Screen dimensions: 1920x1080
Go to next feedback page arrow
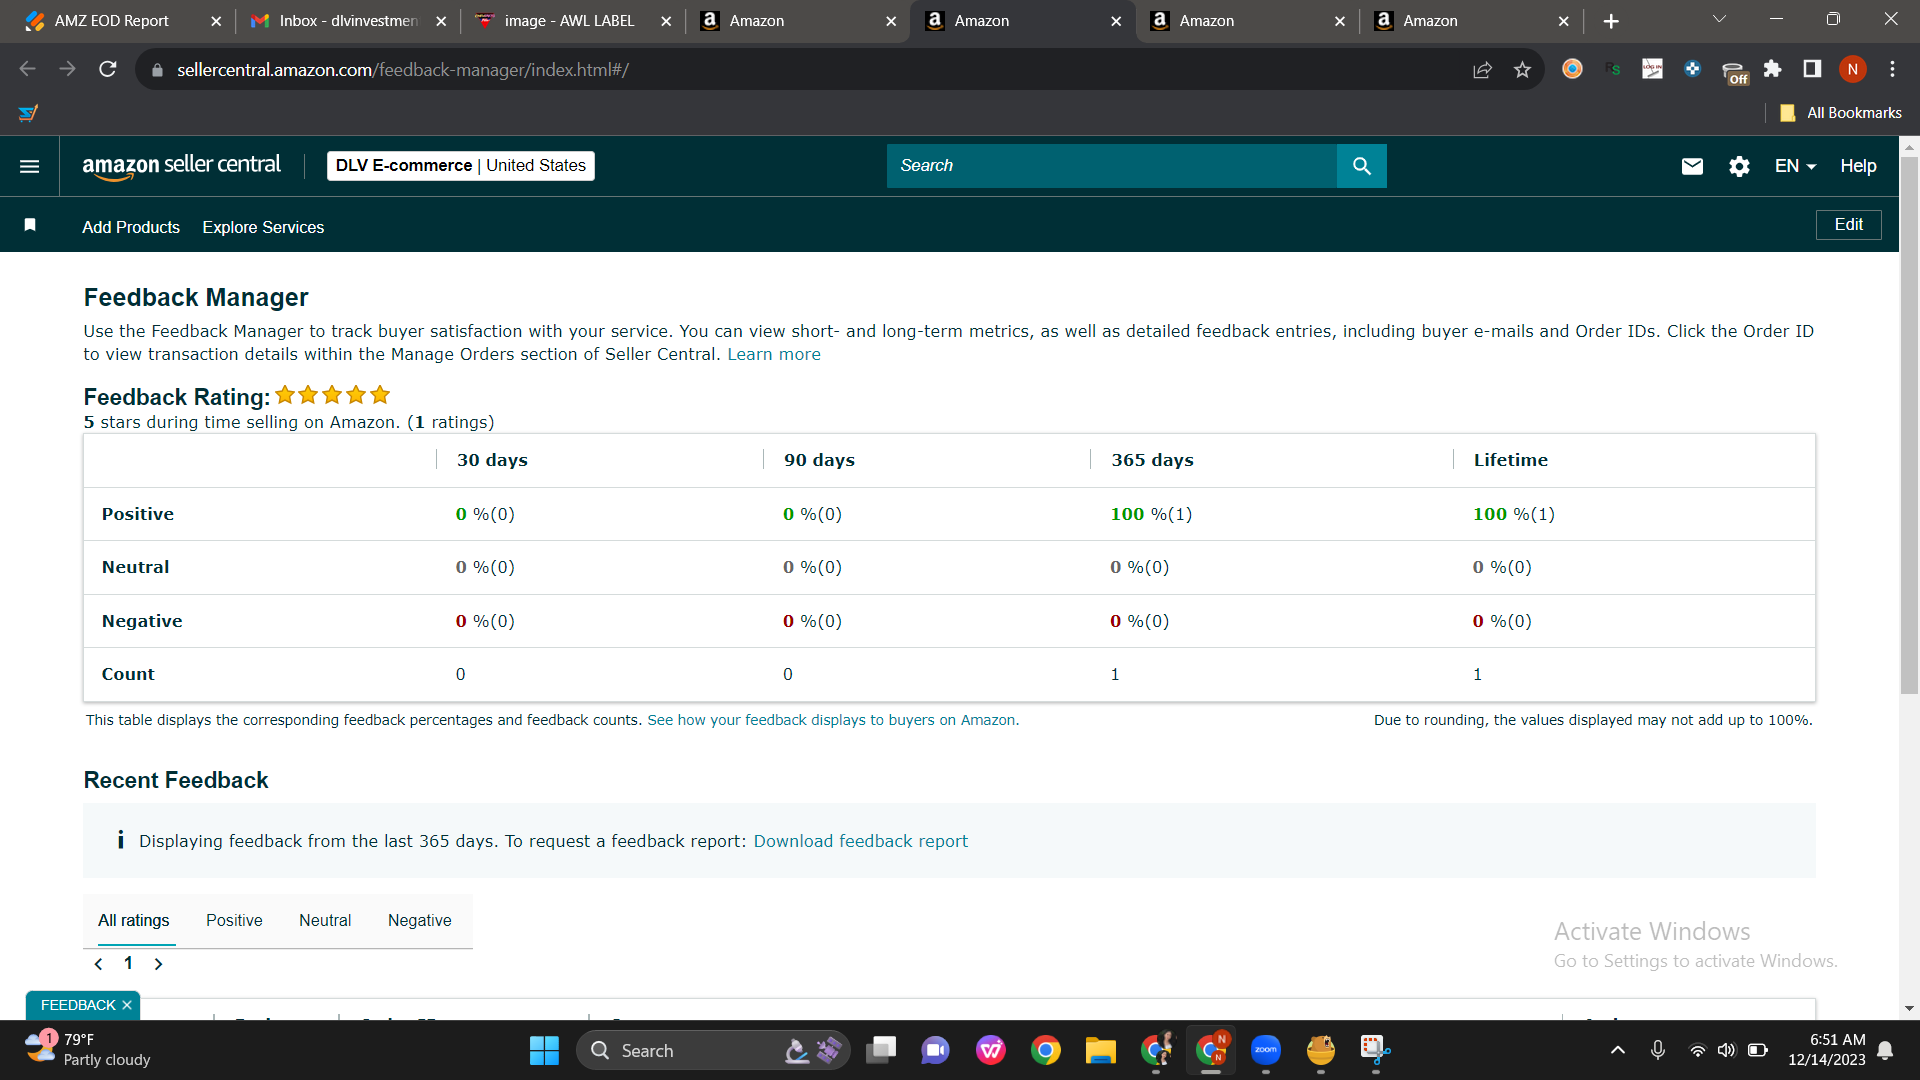point(158,964)
